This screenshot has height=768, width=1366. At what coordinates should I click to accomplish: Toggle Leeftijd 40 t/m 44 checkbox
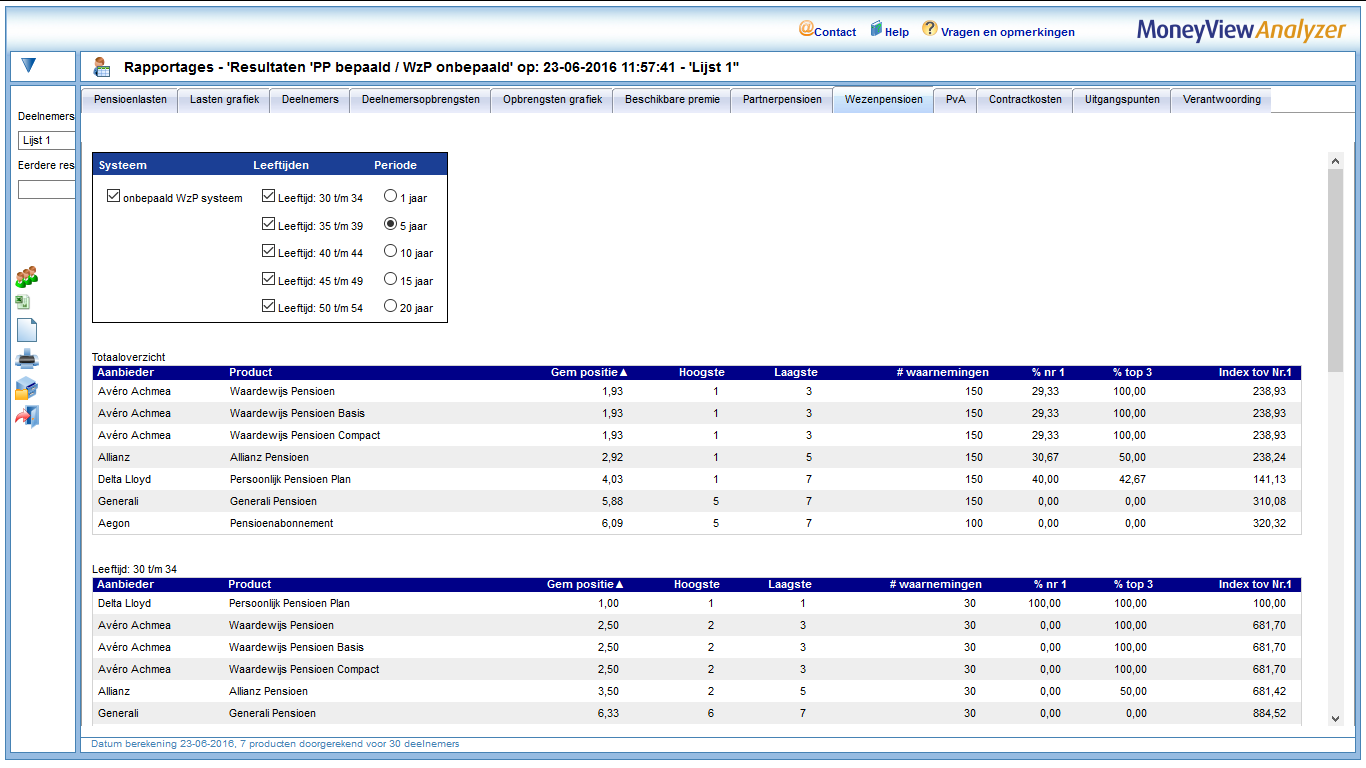pyautogui.click(x=268, y=251)
